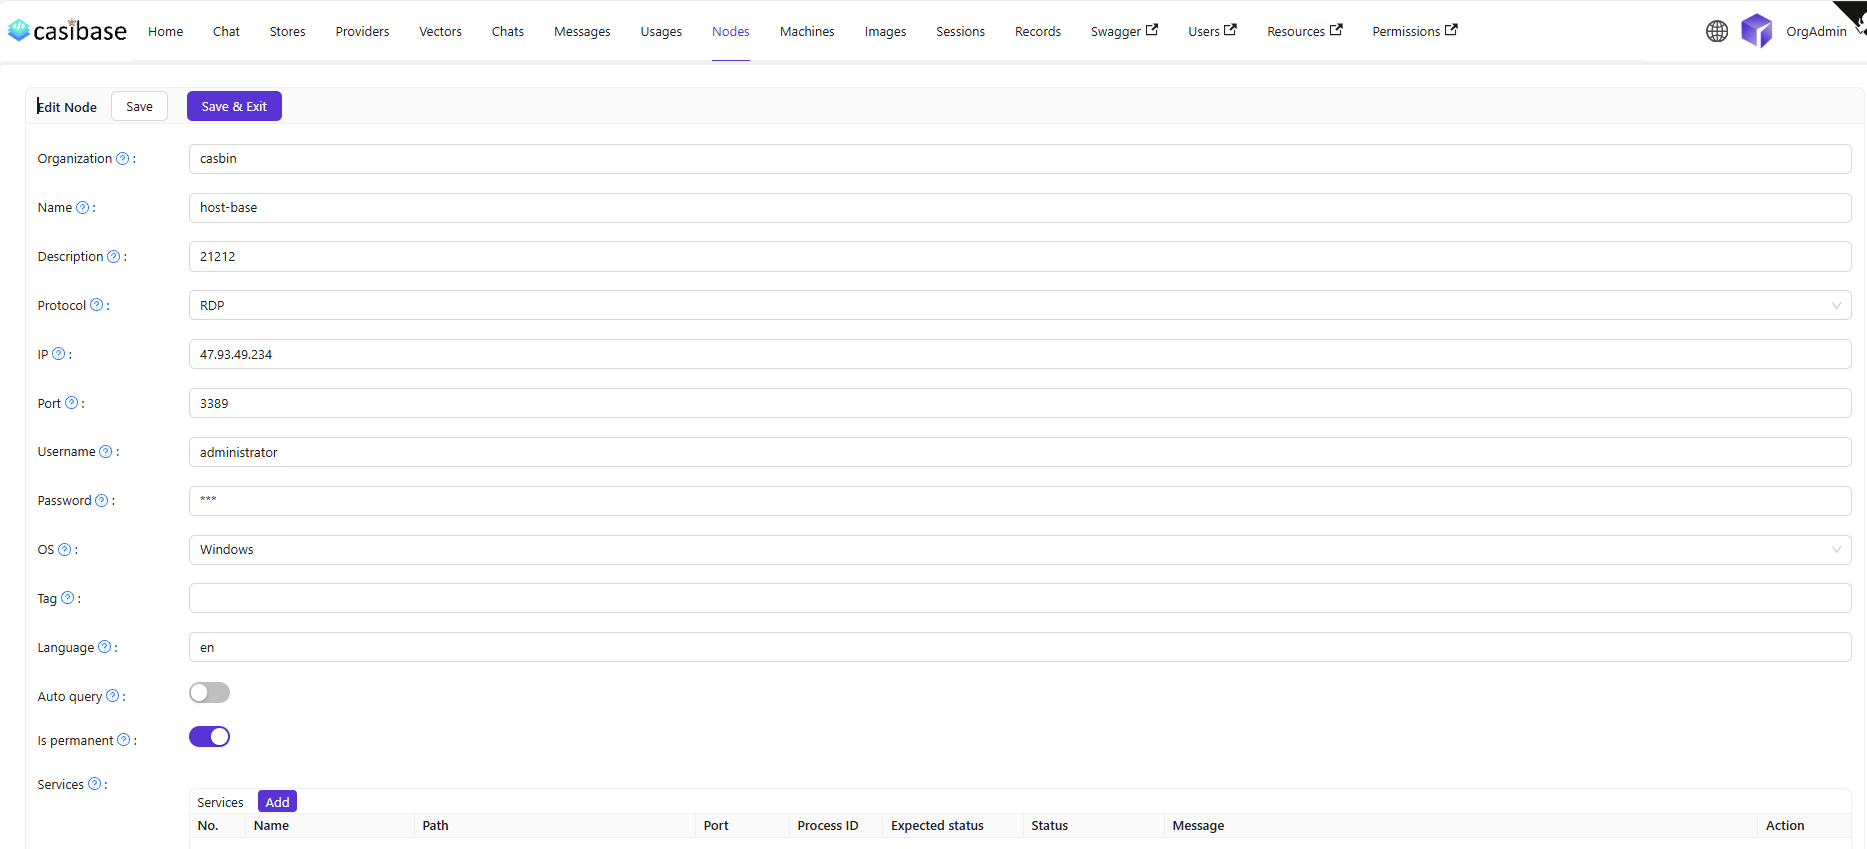Enable the Auto query switch

[209, 693]
